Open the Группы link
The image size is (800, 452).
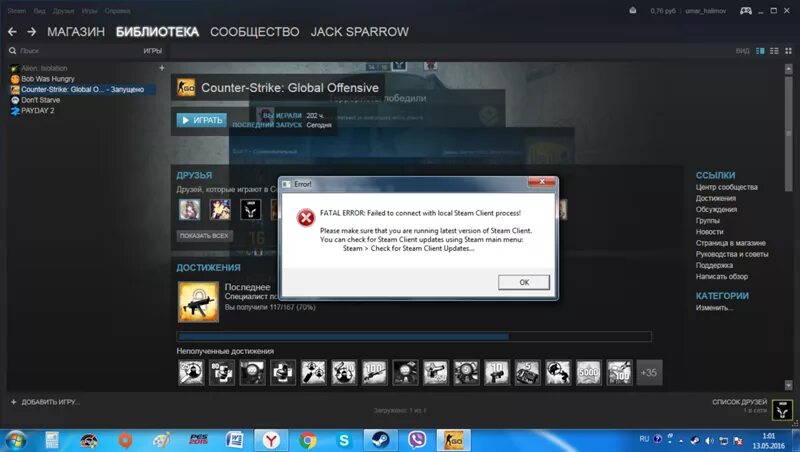pyautogui.click(x=708, y=221)
